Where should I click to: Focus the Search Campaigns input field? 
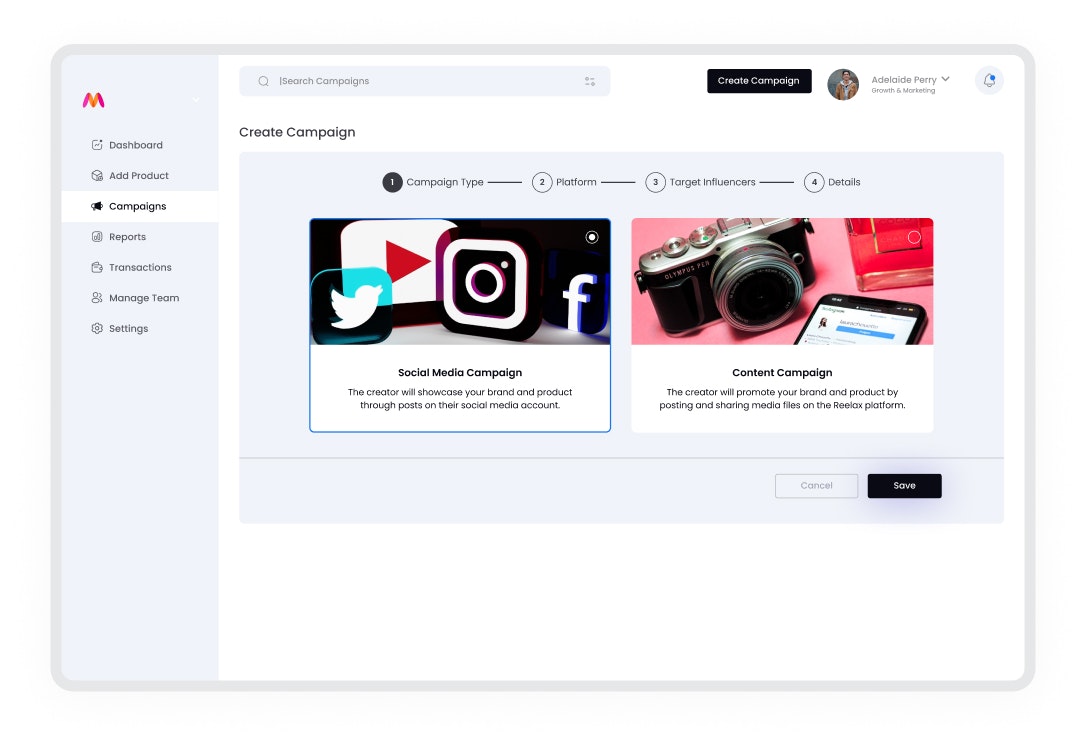click(x=425, y=81)
